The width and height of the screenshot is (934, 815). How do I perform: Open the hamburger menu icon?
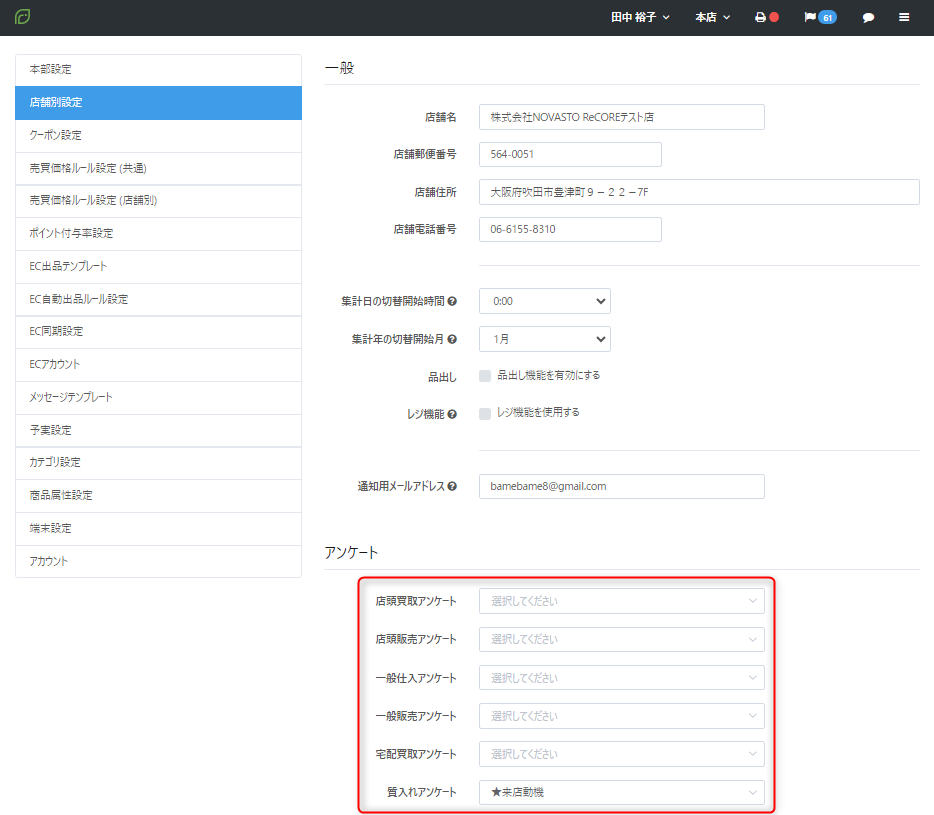click(904, 17)
